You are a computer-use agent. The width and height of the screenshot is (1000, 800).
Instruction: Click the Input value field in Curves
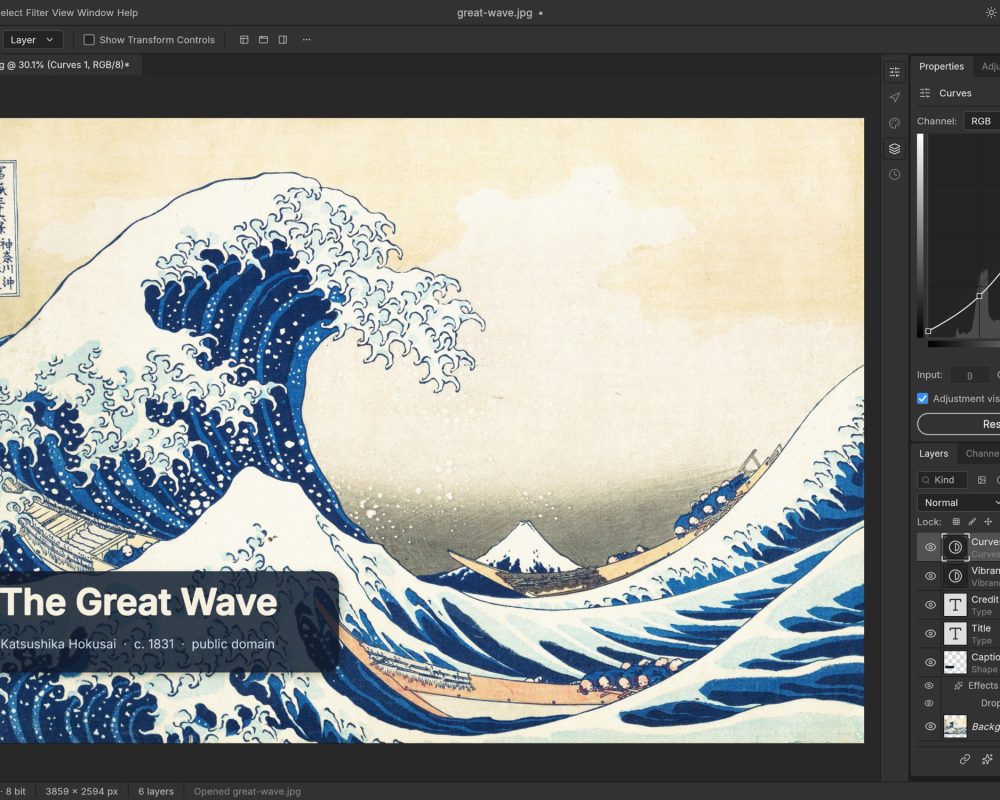pos(969,375)
